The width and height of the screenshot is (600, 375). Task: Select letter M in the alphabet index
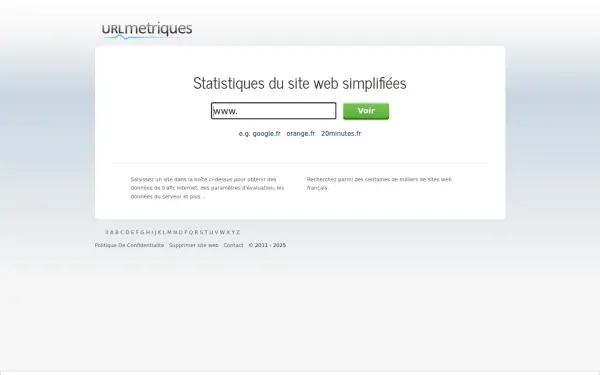(x=170, y=232)
